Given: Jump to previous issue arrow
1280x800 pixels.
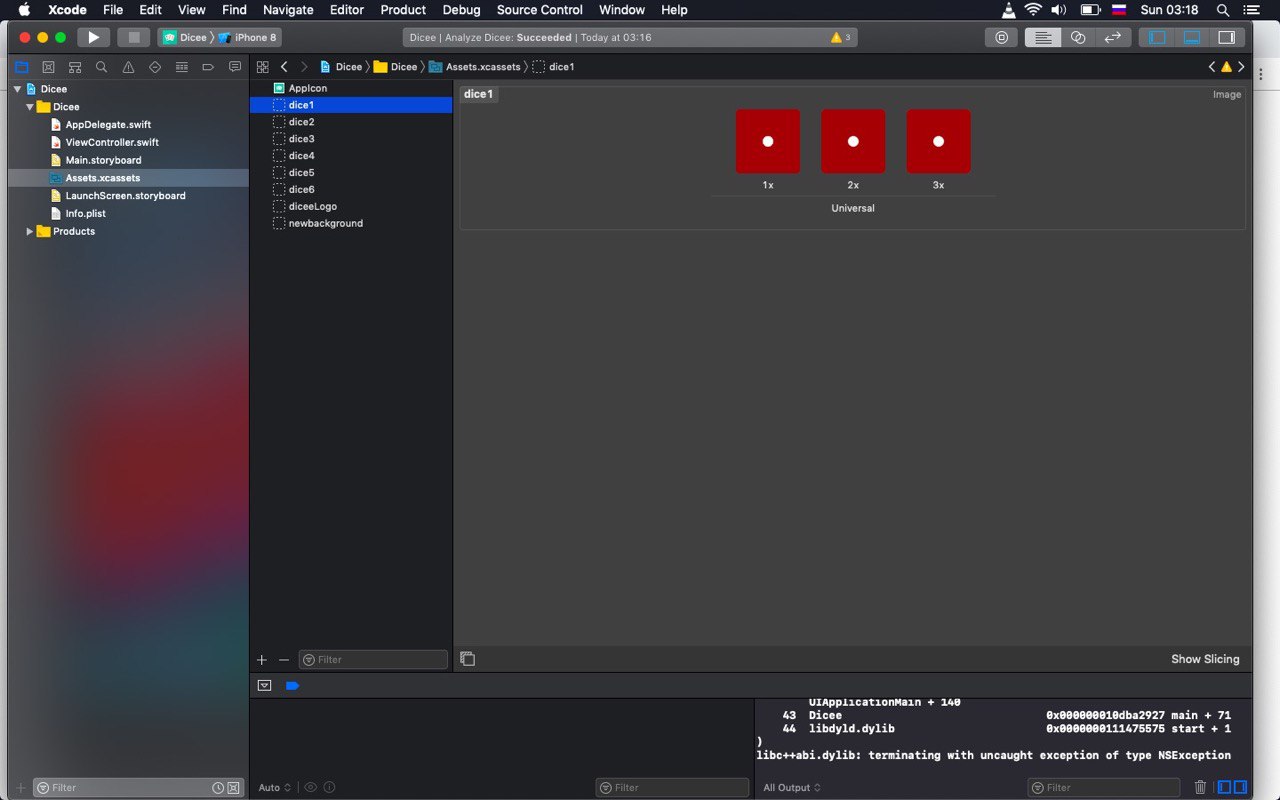Looking at the screenshot, I should 1212,67.
